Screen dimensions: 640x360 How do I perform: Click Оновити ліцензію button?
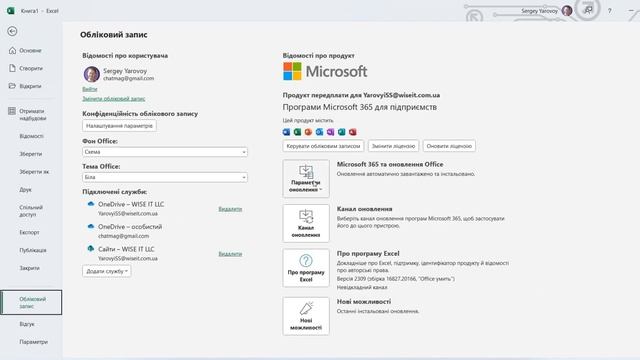coord(449,146)
